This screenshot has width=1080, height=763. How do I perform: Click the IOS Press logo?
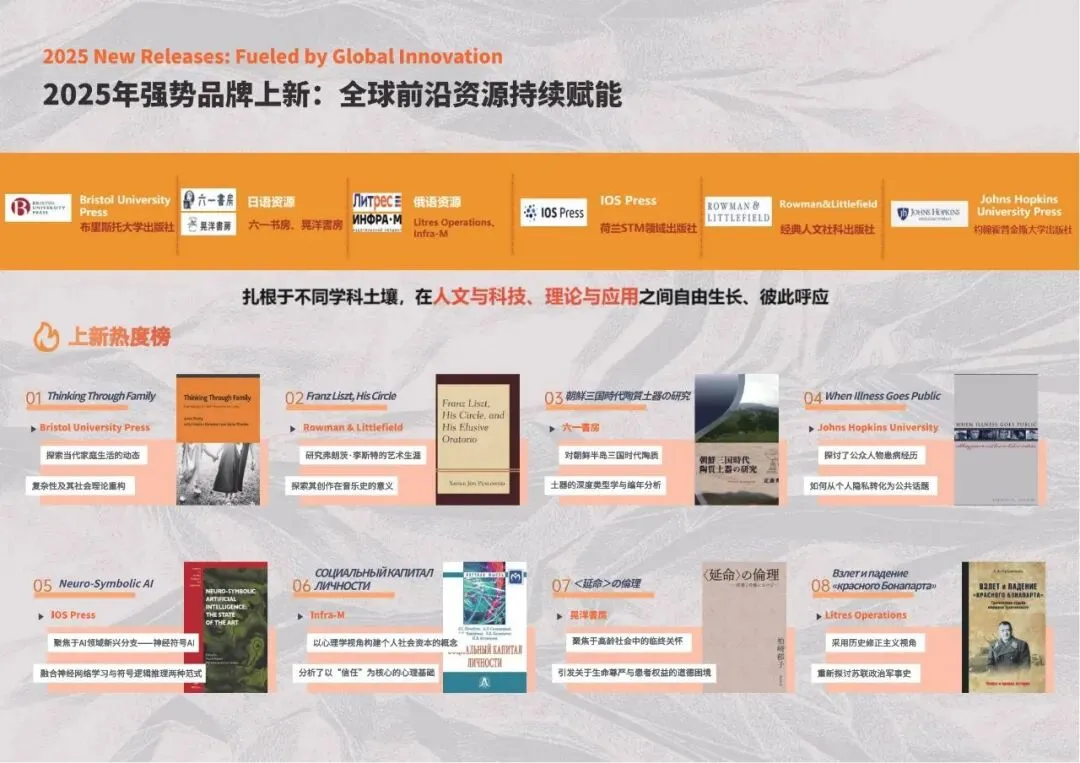point(554,213)
